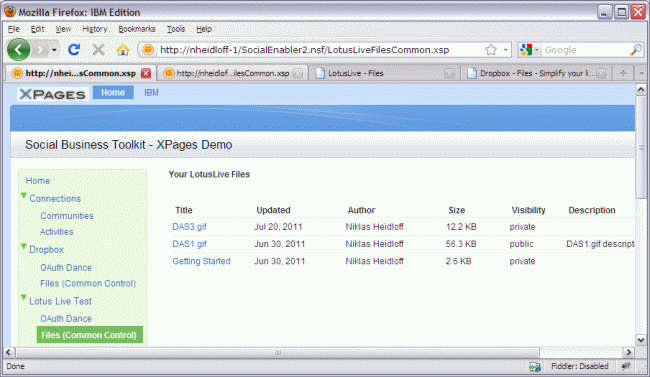The height and width of the screenshot is (377, 650).
Task: Click the horizontal scrollbar right arrow
Action: (x=628, y=353)
